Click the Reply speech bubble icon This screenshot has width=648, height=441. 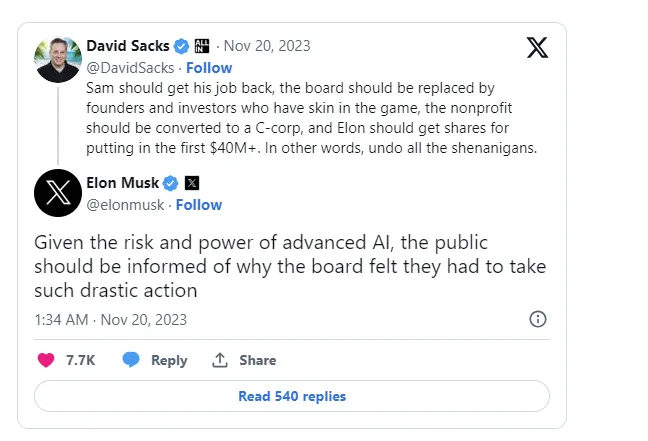(x=131, y=360)
